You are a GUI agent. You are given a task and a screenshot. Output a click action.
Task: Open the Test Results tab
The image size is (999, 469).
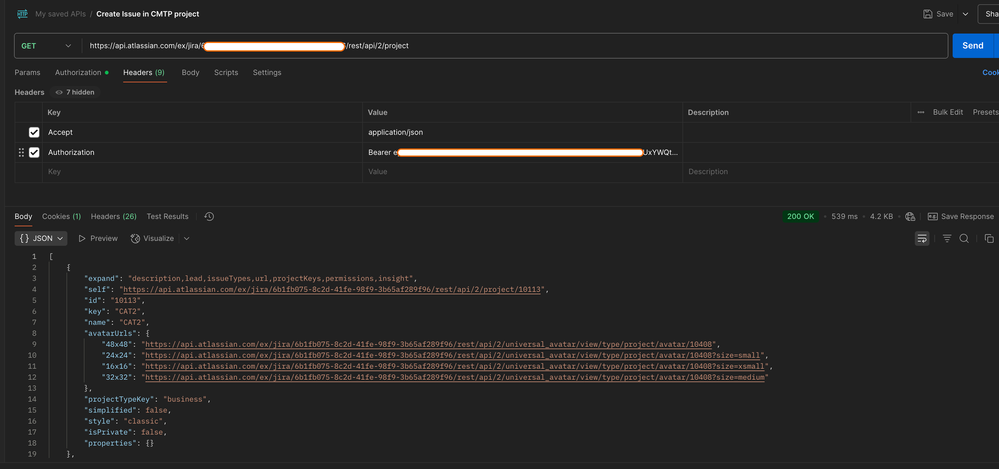(x=168, y=217)
